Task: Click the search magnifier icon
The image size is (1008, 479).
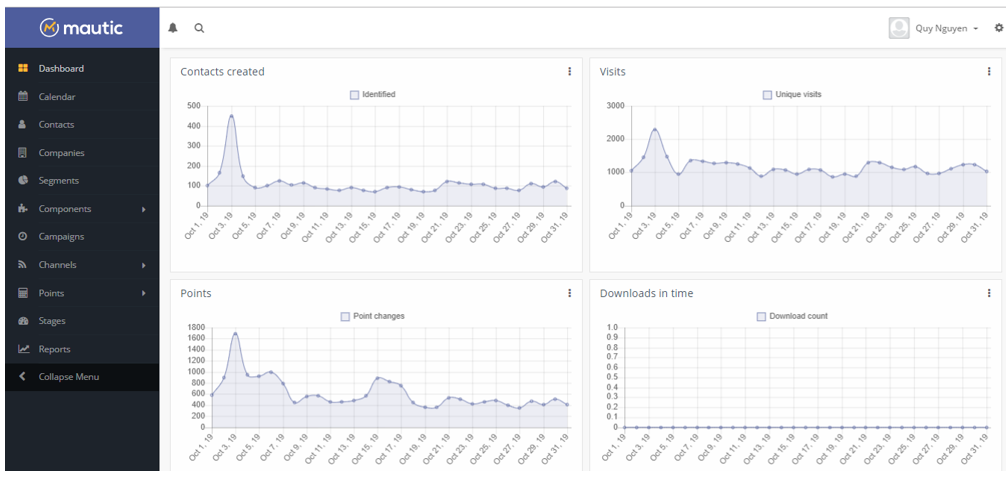Action: (199, 28)
